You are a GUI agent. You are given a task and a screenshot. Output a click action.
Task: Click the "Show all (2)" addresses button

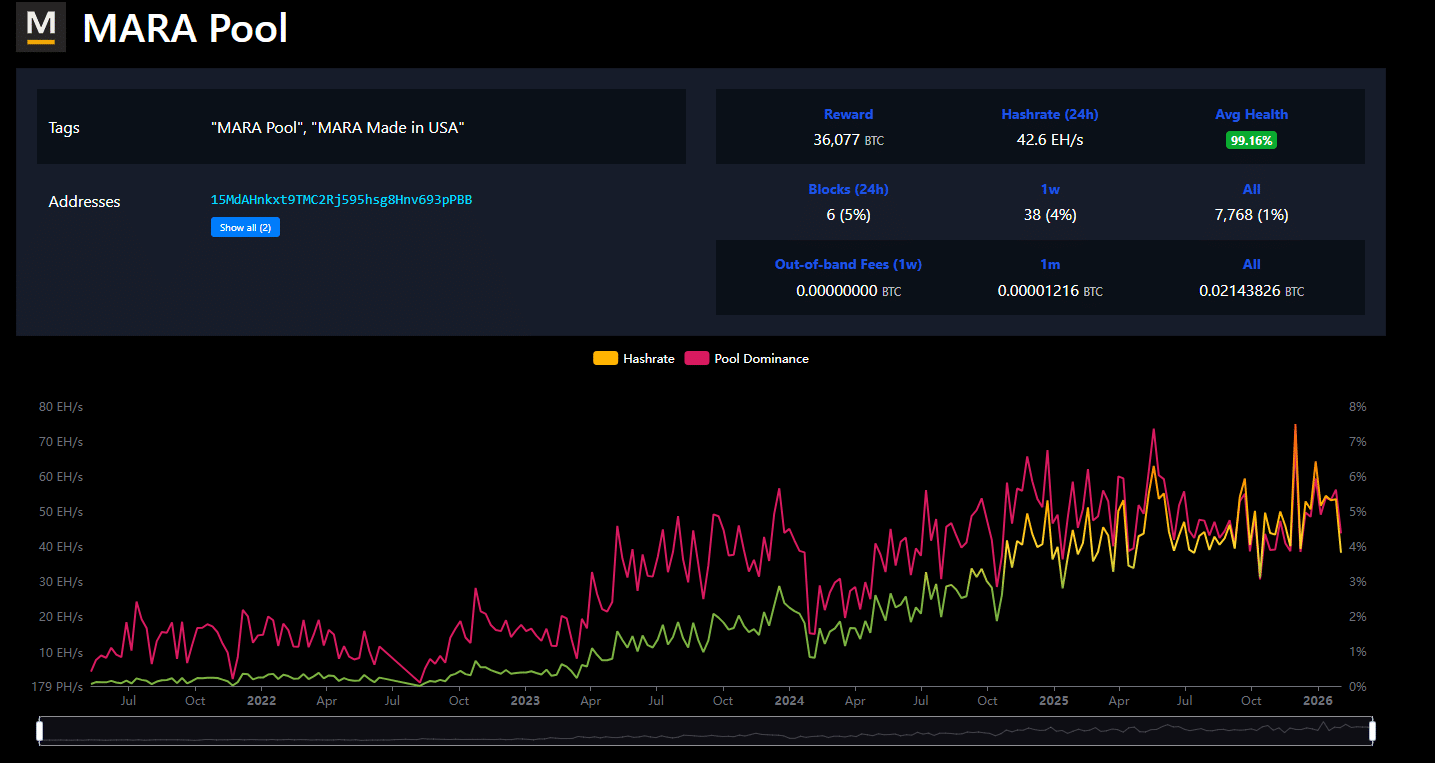point(245,227)
